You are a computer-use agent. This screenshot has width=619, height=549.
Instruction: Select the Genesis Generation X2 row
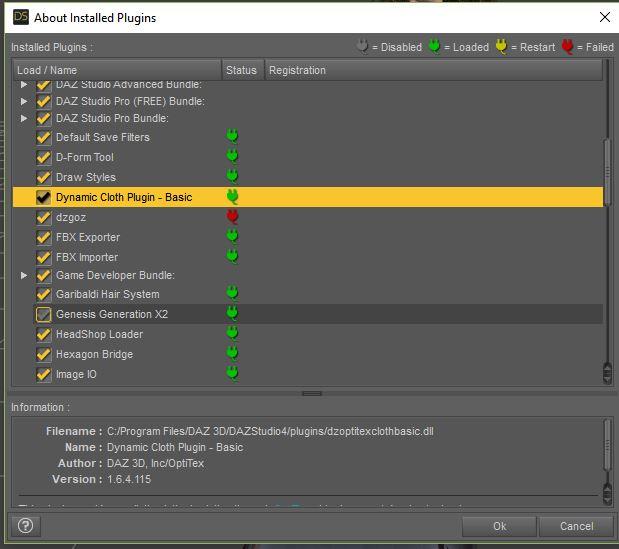tap(308, 314)
